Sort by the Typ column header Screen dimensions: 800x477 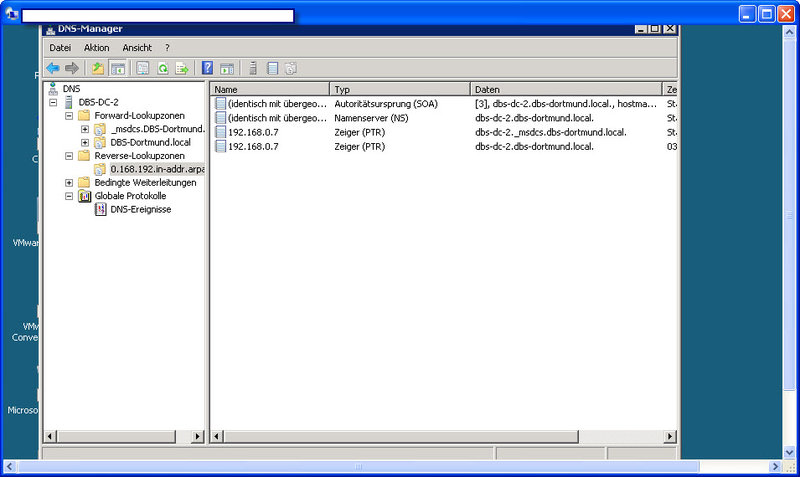pyautogui.click(x=399, y=89)
